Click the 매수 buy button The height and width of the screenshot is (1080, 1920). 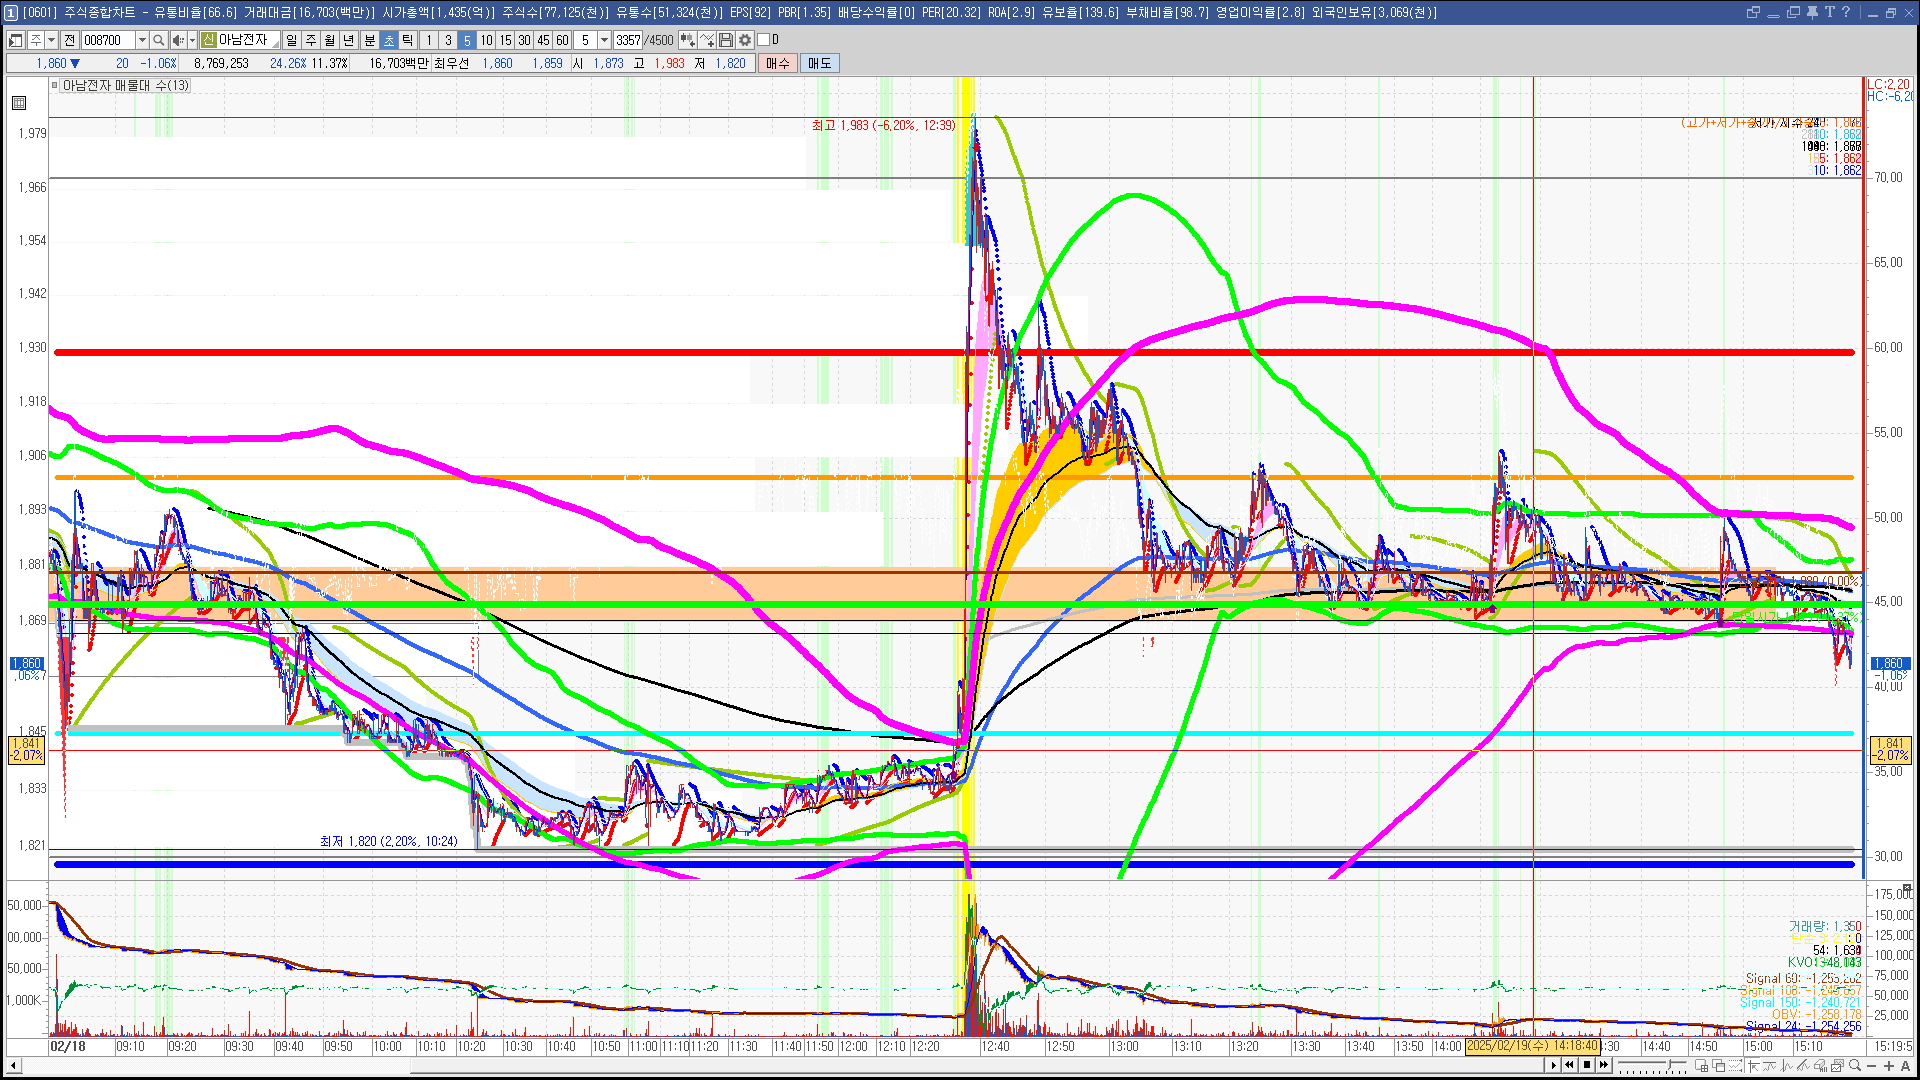tap(778, 63)
